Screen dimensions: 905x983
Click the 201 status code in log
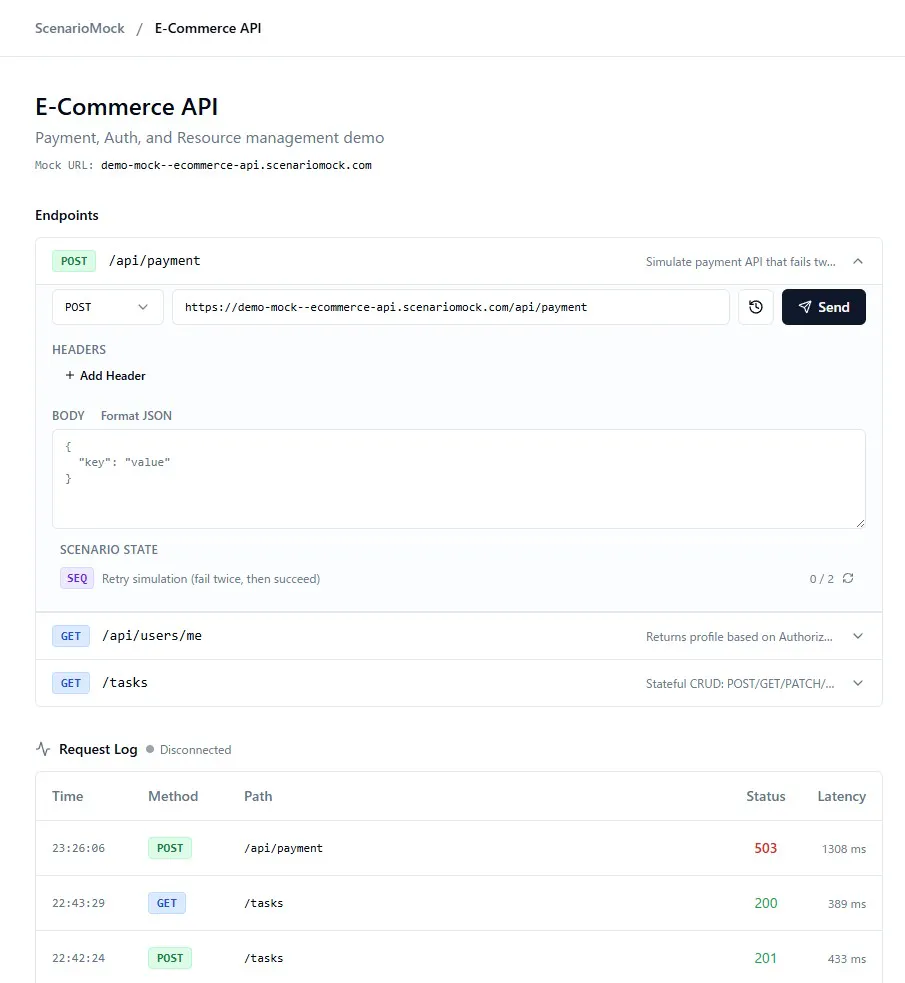[x=765, y=958]
